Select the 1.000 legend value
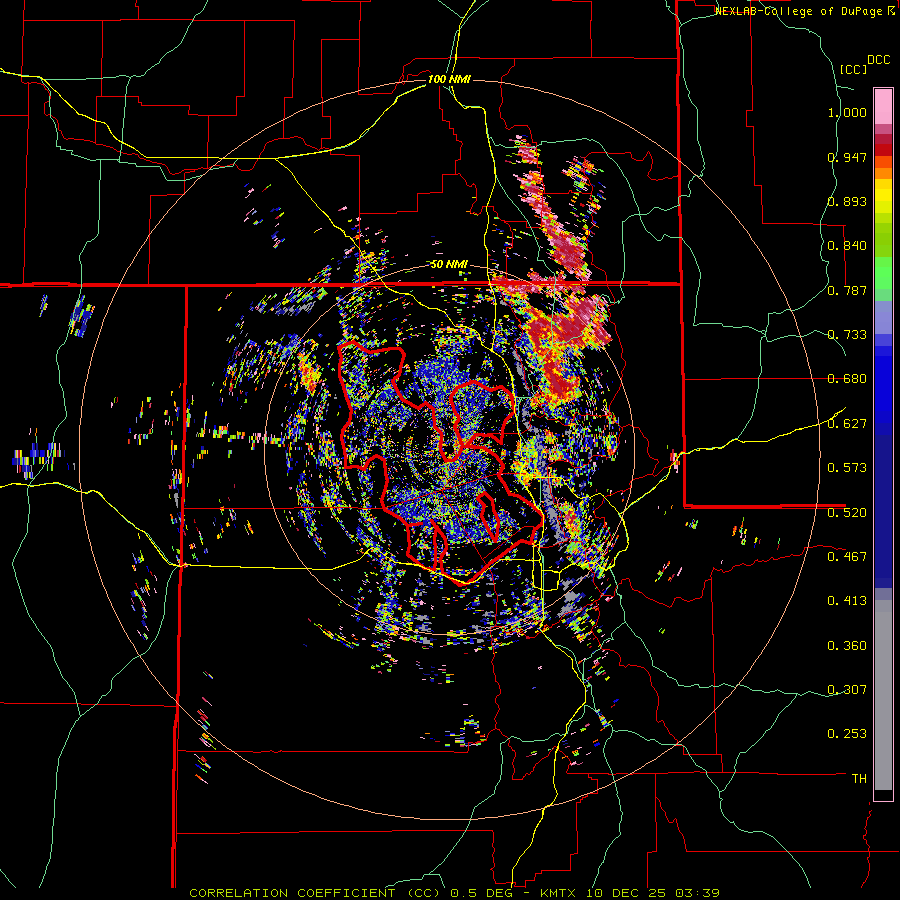 pyautogui.click(x=847, y=112)
